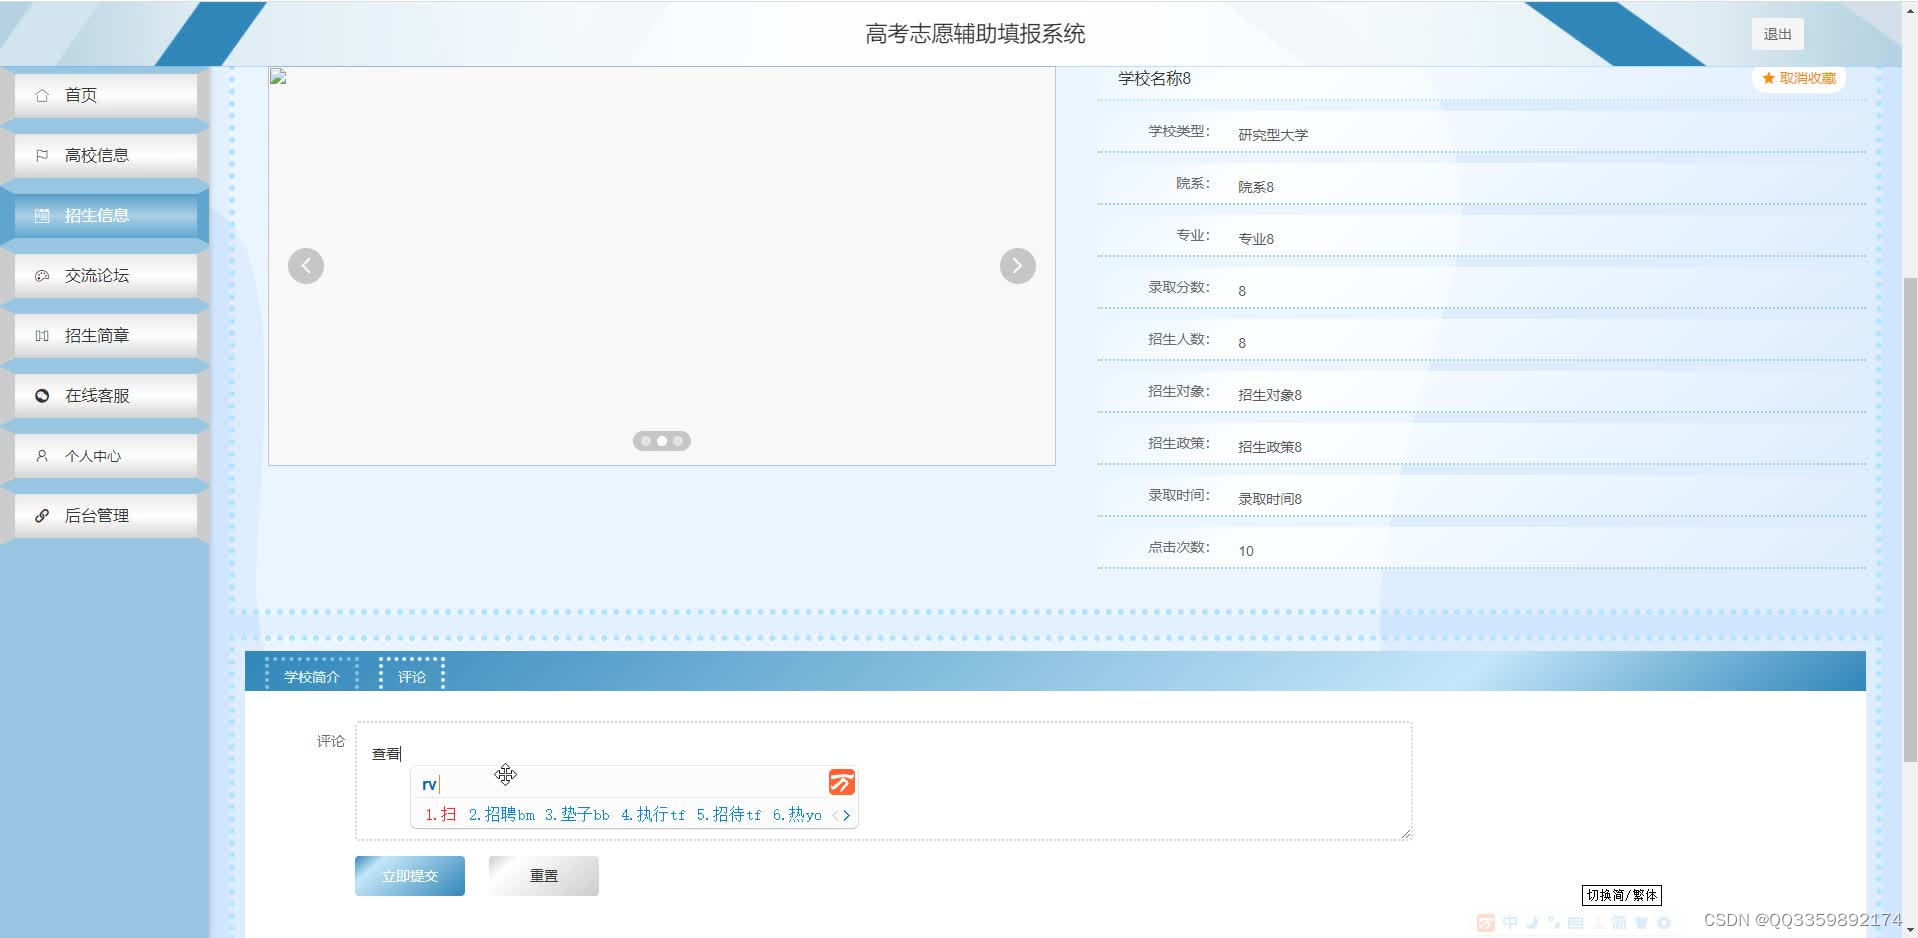Image resolution: width=1918 pixels, height=938 pixels.
Task: Show next page of IME candidates
Action: 847,816
